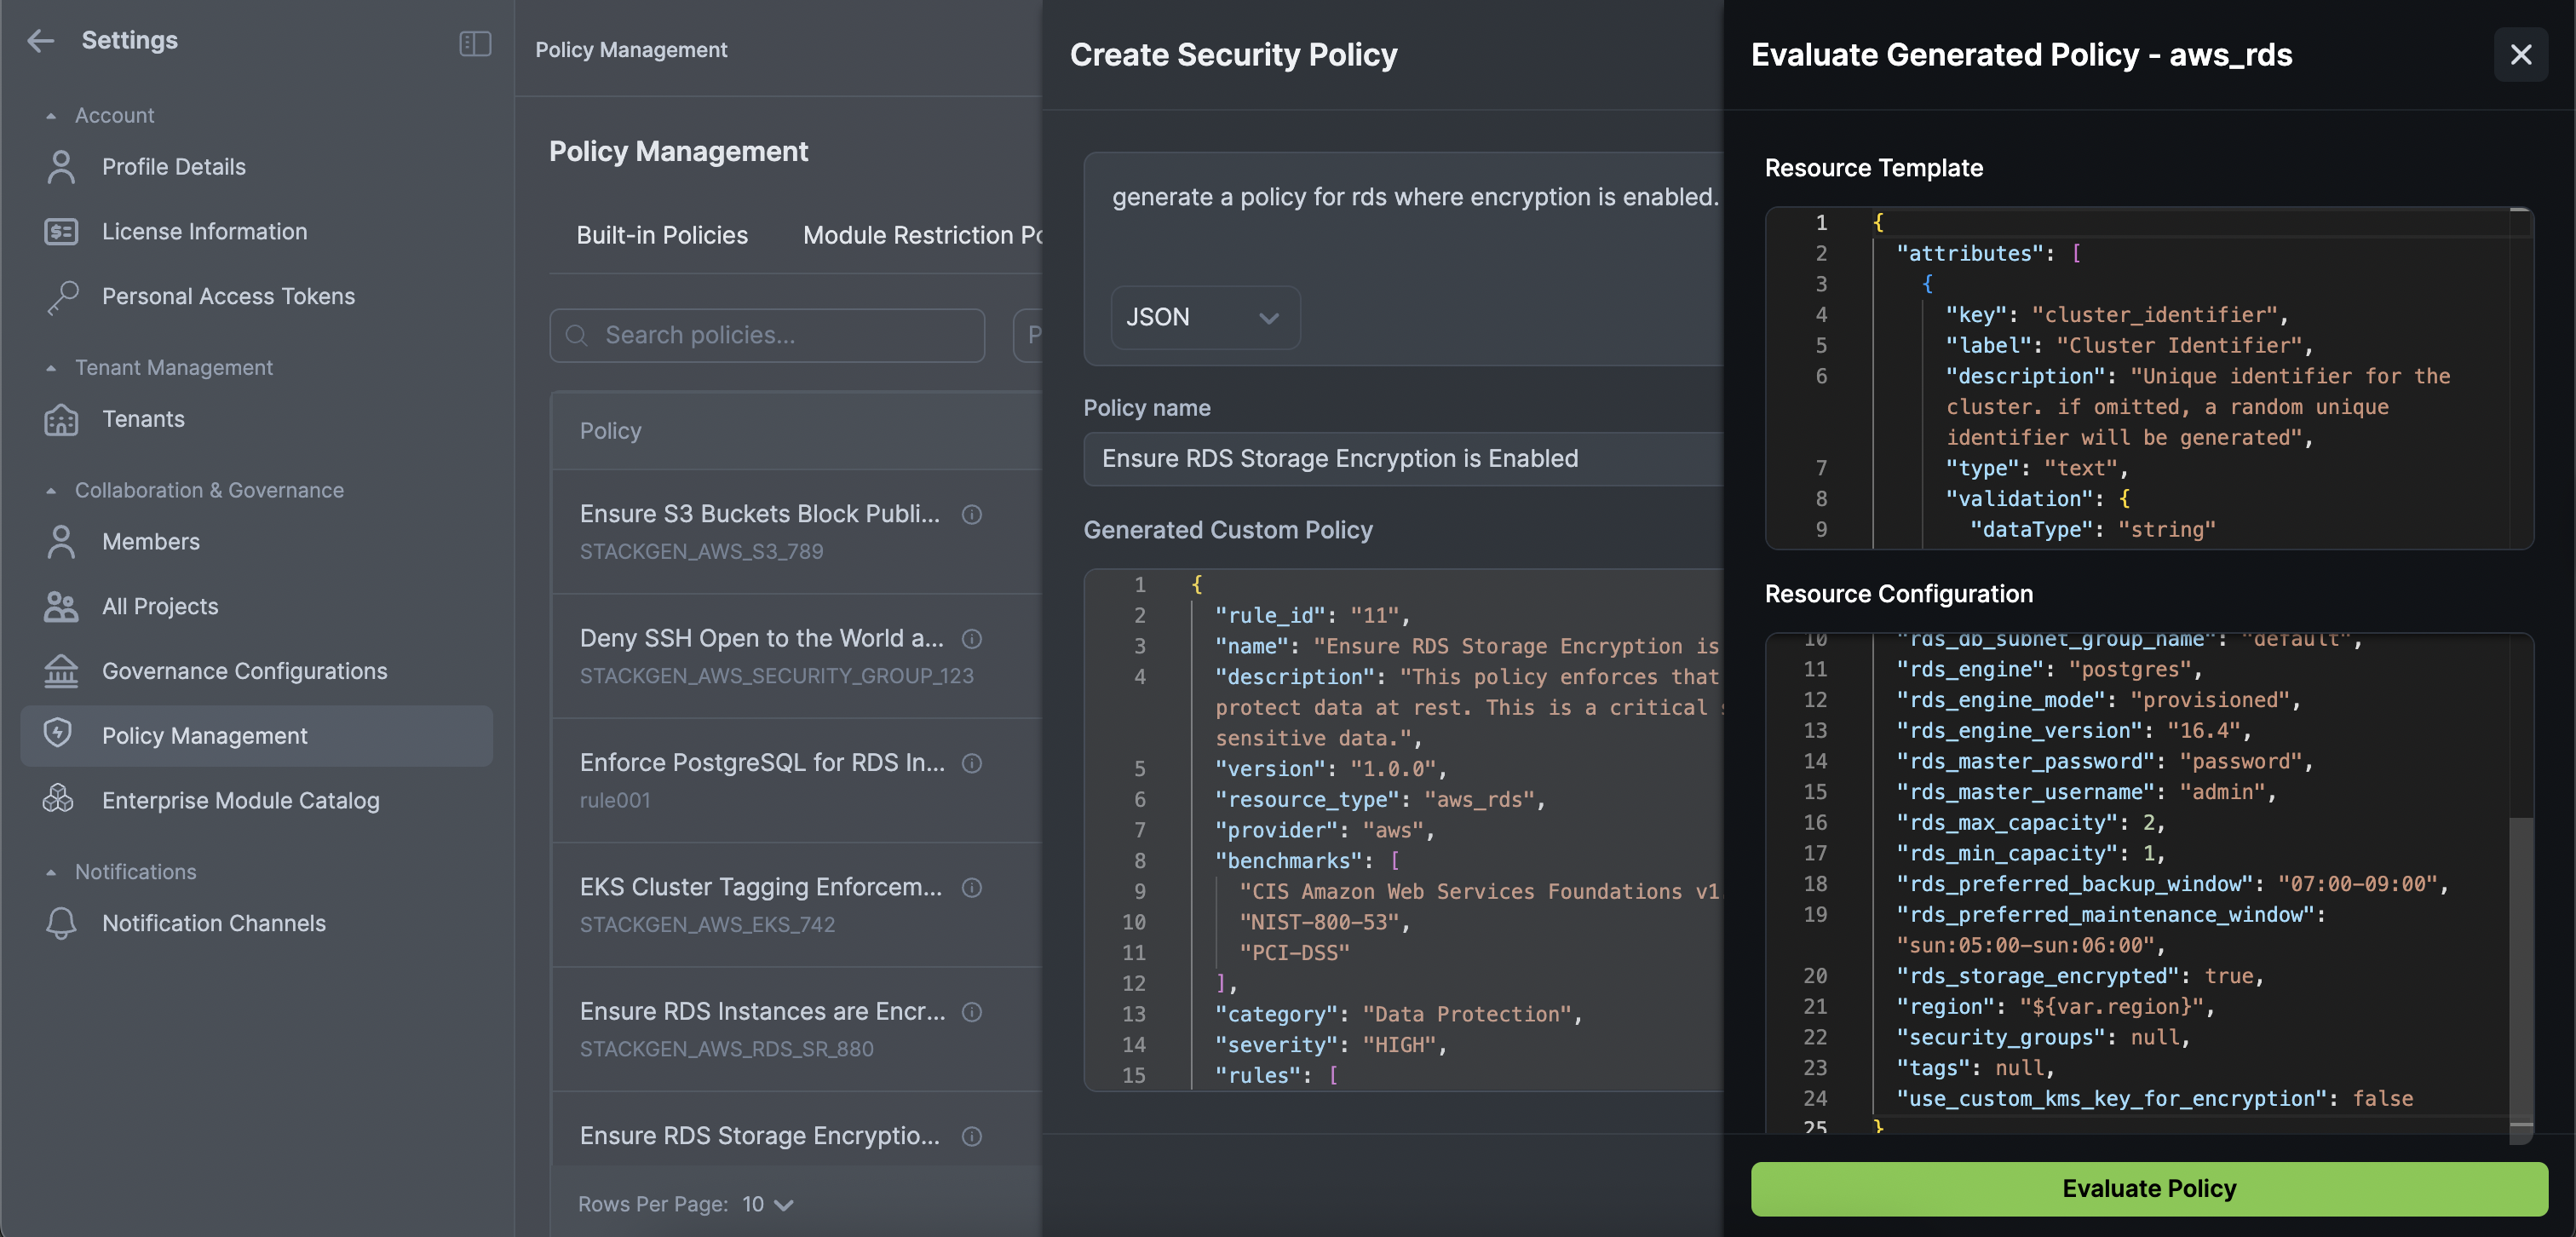Click the Settings back arrow
This screenshot has width=2576, height=1237.
[40, 40]
